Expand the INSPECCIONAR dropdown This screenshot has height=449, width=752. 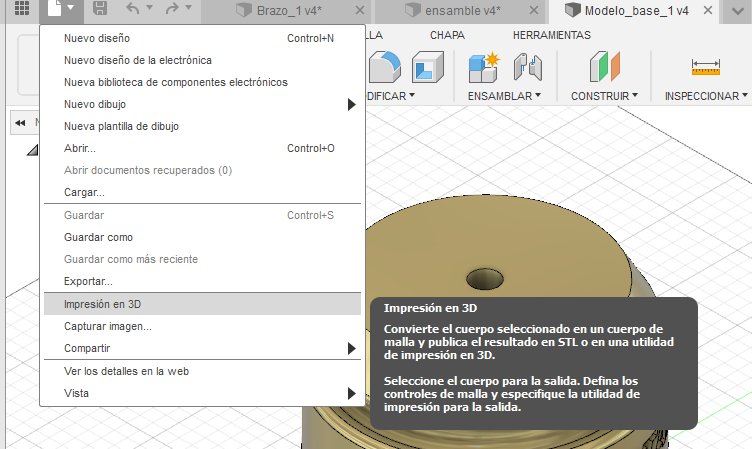[x=706, y=96]
